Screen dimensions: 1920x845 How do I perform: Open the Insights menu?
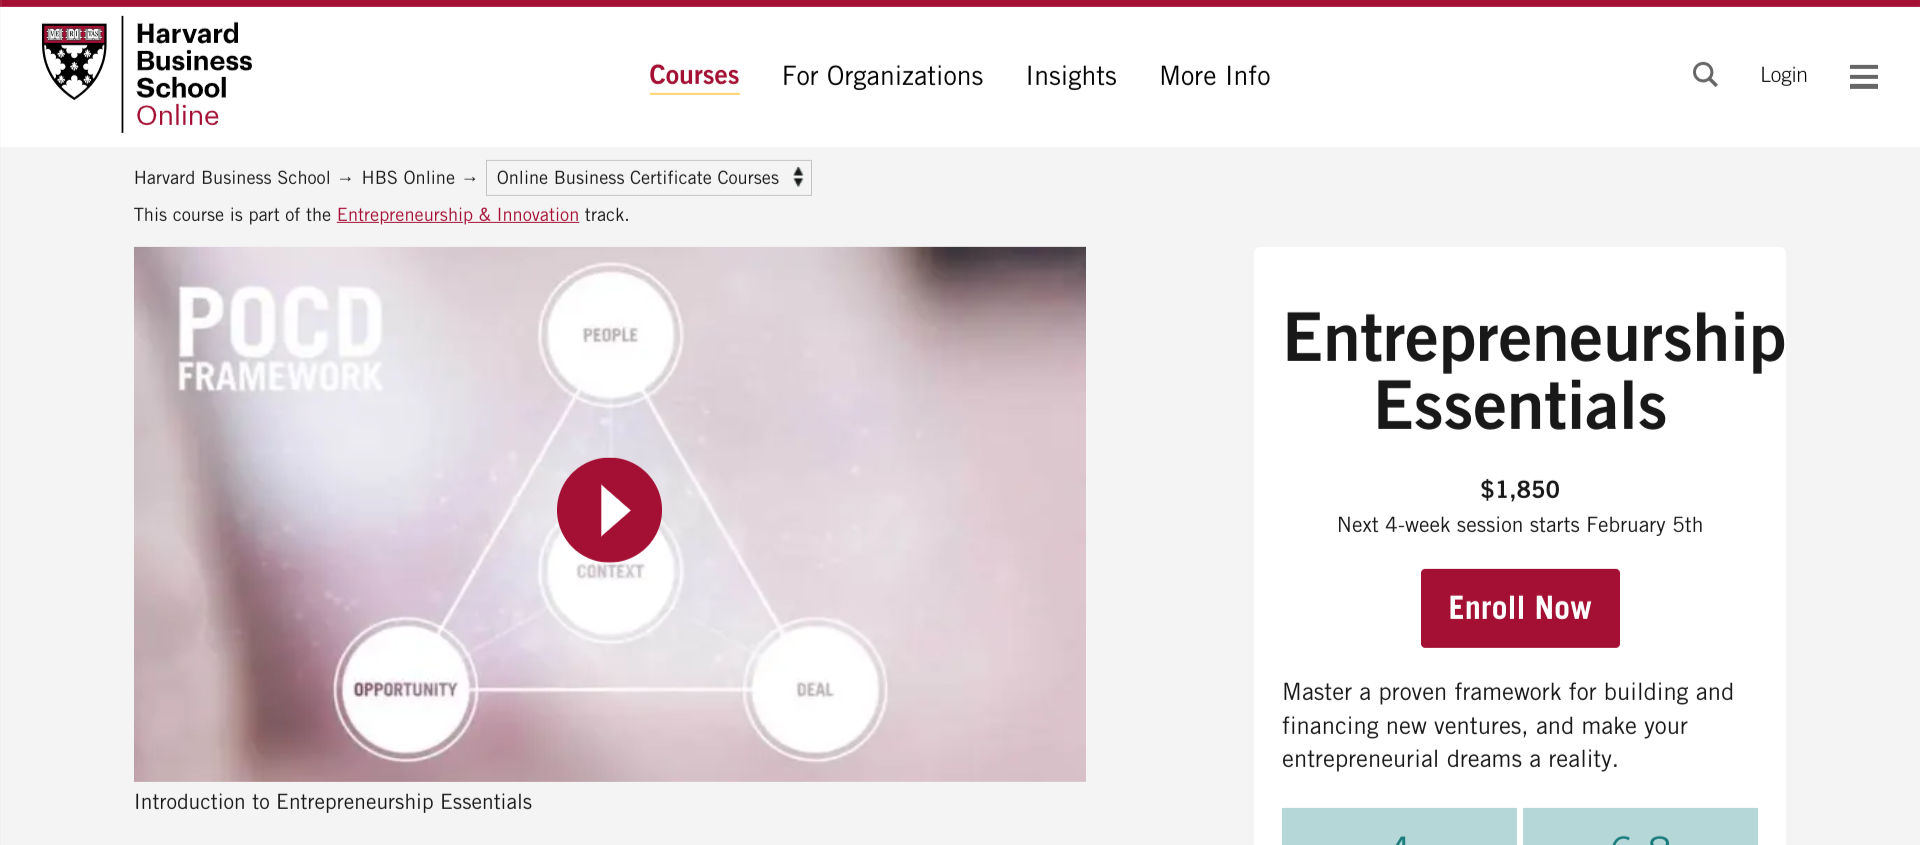pos(1071,76)
